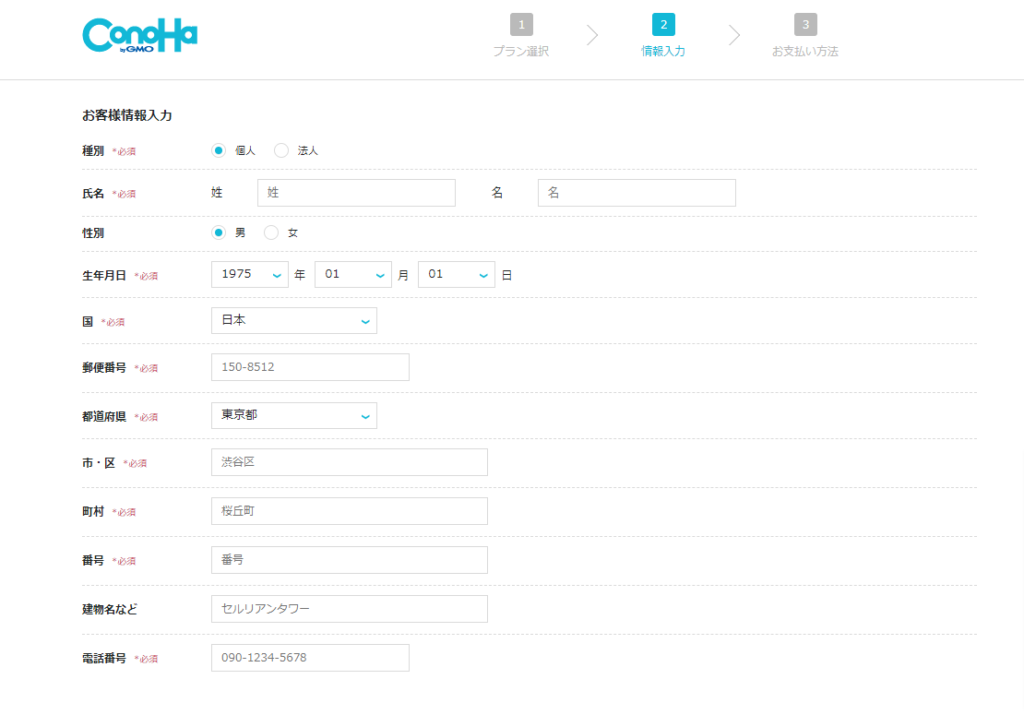Image resolution: width=1024 pixels, height=727 pixels.
Task: Go to step 3 お支払い方法
Action: [x=805, y=36]
